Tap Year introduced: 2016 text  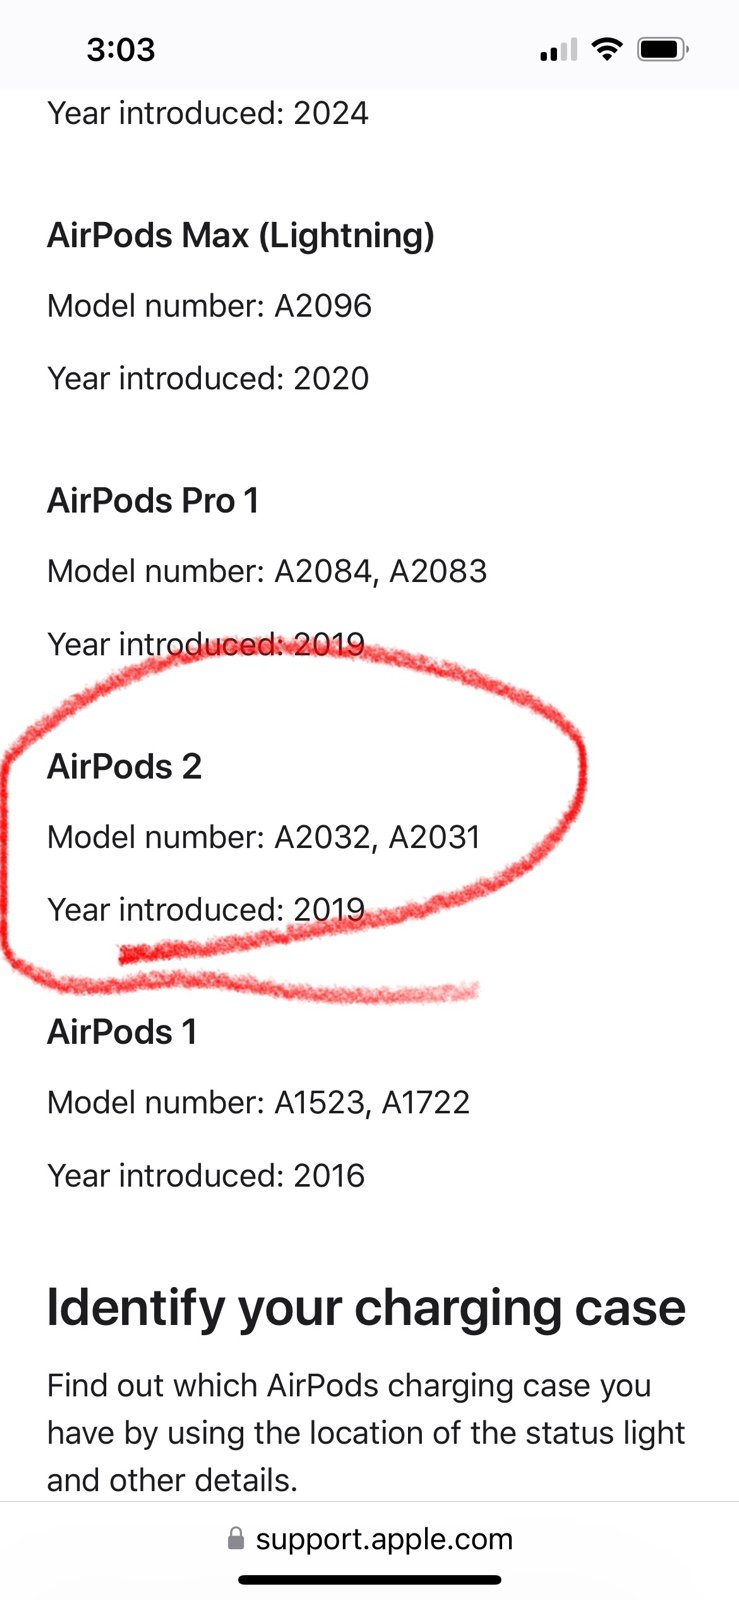point(206,1175)
